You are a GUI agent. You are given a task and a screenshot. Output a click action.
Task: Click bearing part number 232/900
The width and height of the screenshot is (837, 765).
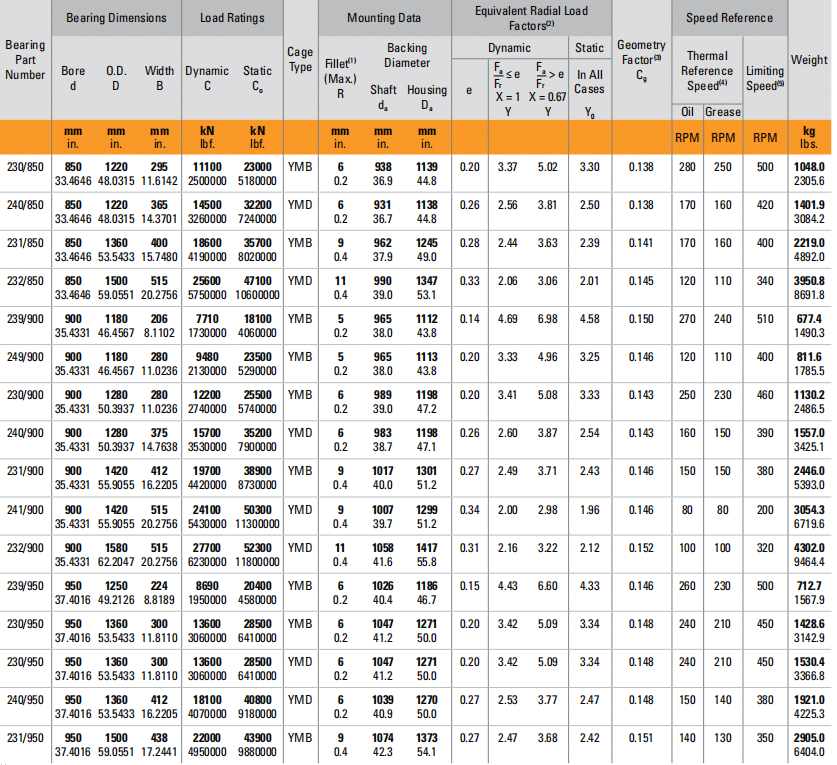point(25,548)
